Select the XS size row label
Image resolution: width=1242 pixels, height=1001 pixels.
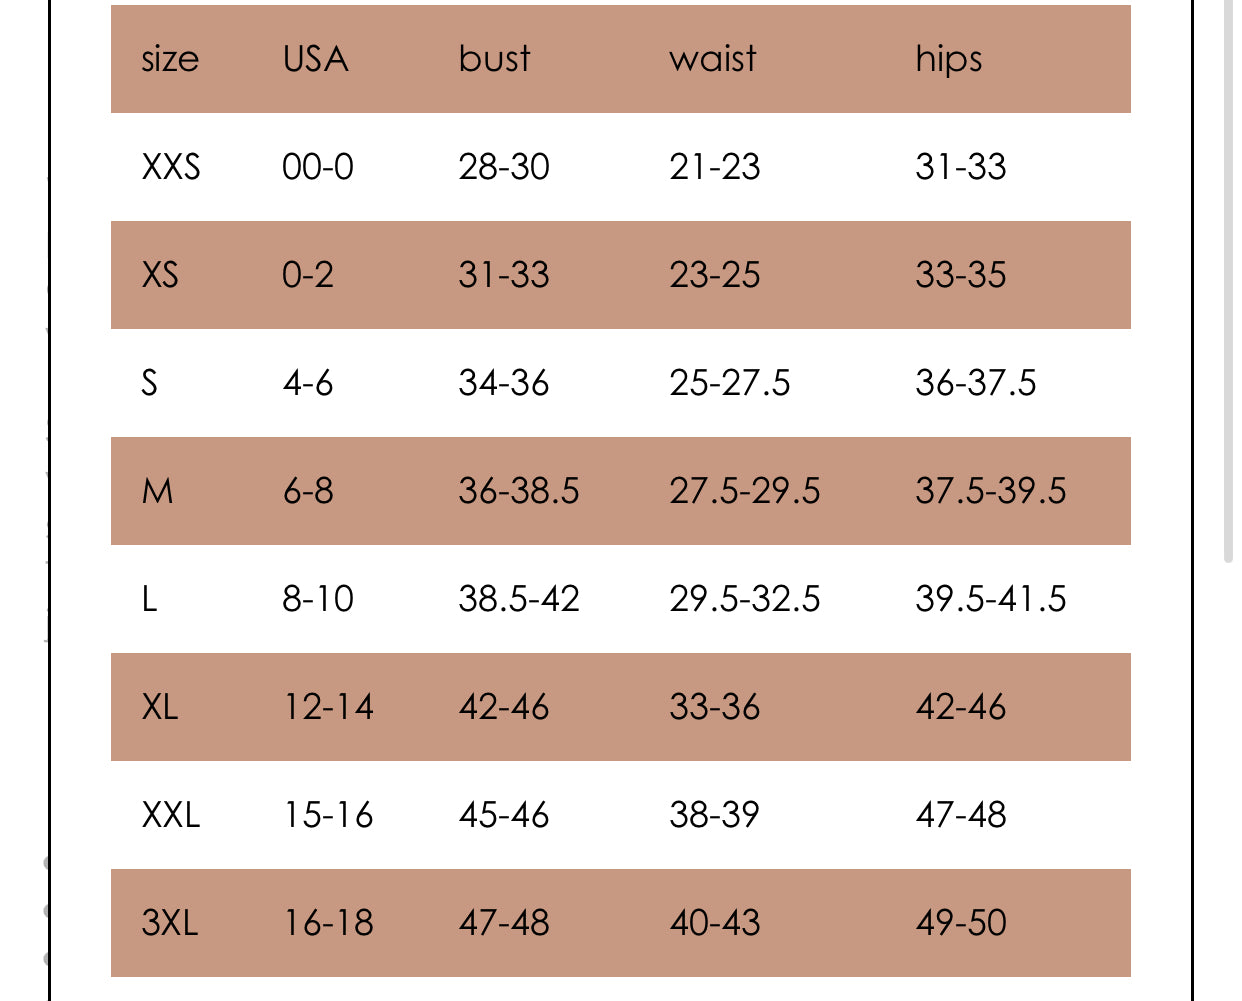160,274
